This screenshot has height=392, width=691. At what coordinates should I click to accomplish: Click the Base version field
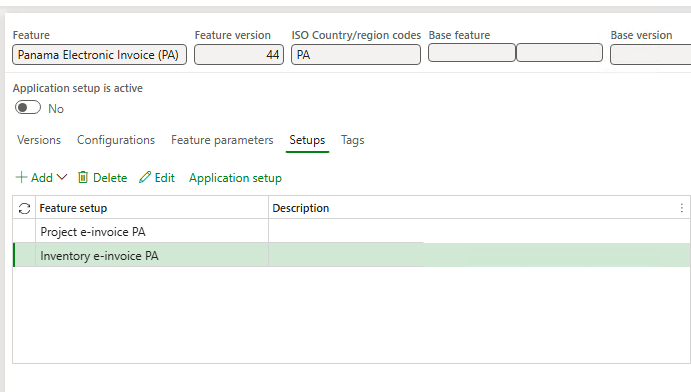coord(650,55)
